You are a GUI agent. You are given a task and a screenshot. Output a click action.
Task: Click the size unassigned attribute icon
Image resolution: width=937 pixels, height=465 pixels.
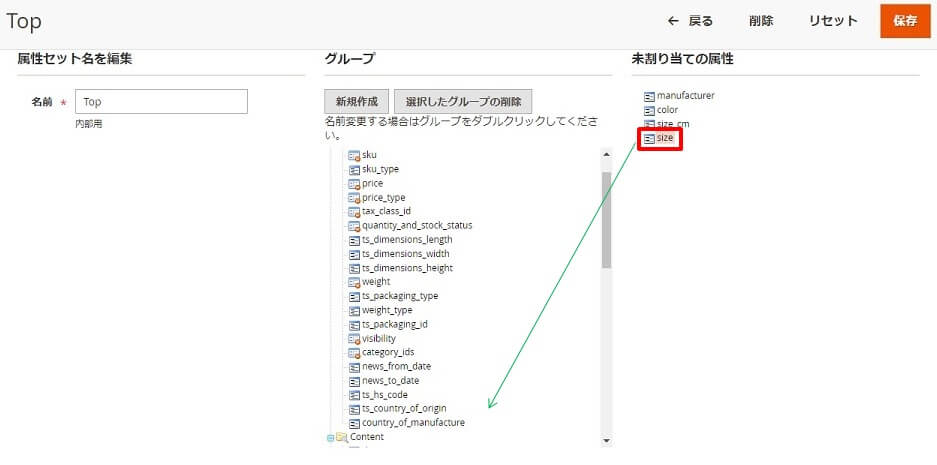click(650, 139)
